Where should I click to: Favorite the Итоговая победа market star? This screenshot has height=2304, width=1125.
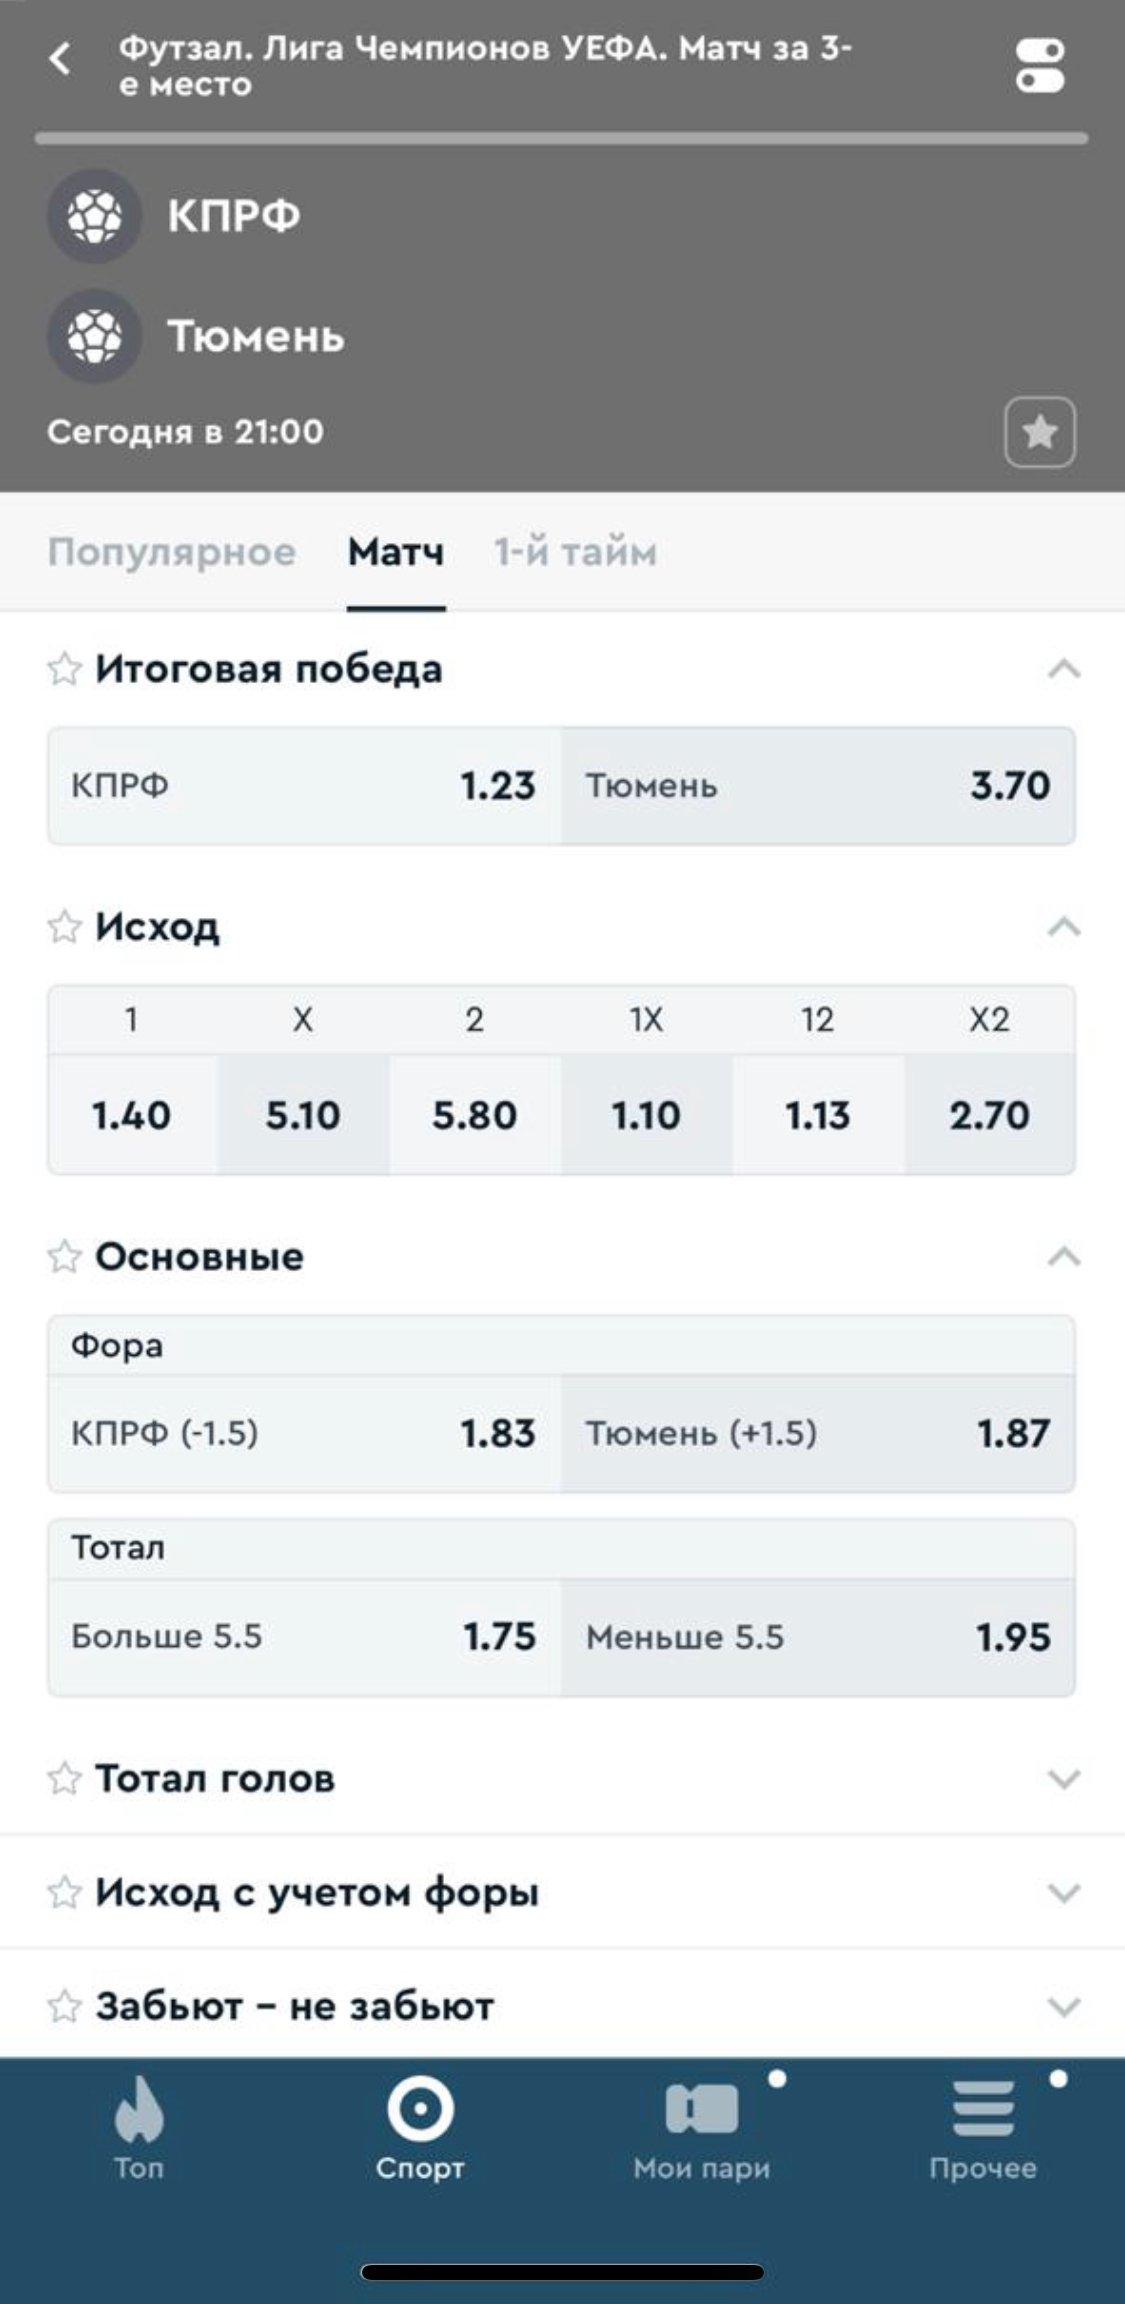[64, 669]
